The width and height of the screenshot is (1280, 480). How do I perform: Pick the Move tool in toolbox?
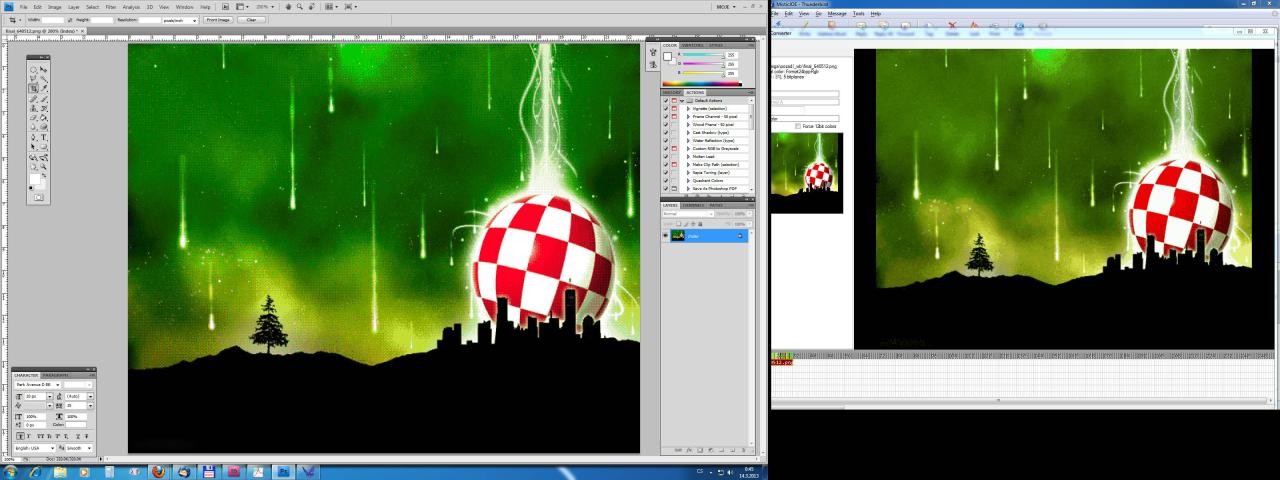click(x=44, y=69)
